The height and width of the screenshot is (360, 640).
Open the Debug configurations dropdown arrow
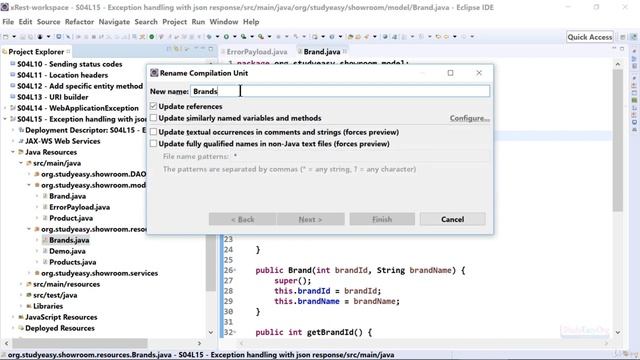click(x=217, y=37)
